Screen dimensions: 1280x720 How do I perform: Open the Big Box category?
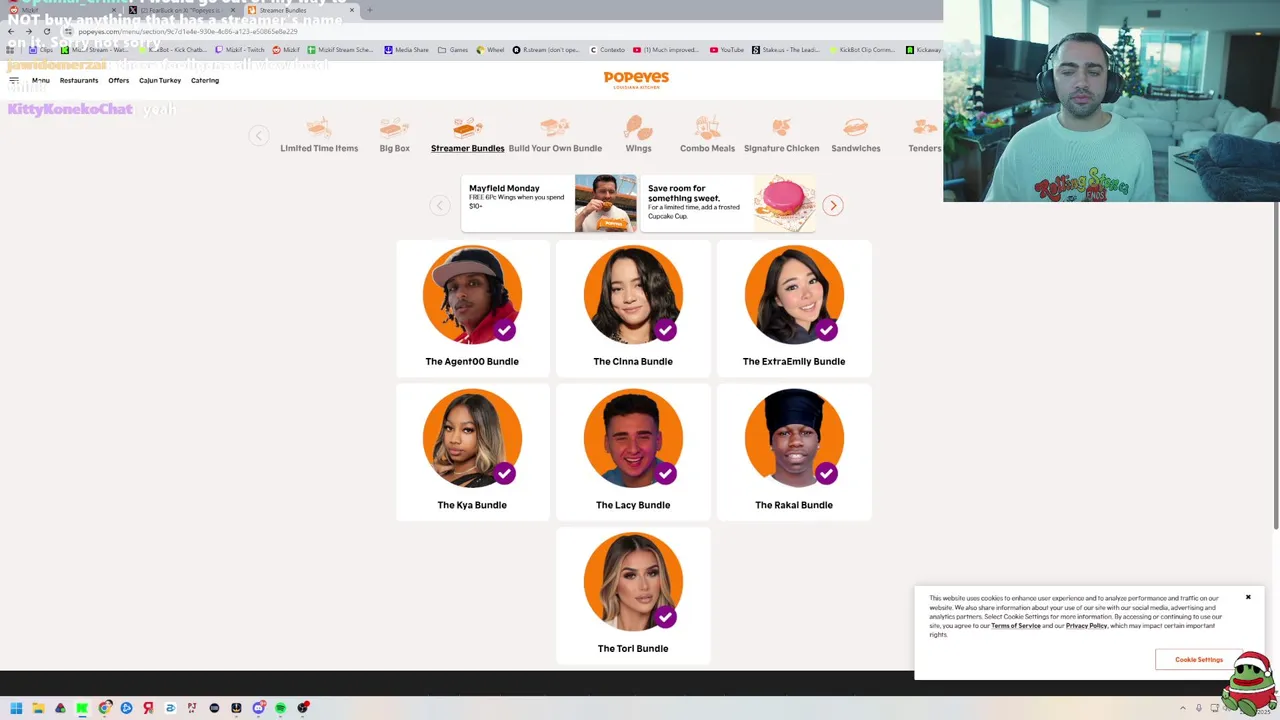click(394, 135)
